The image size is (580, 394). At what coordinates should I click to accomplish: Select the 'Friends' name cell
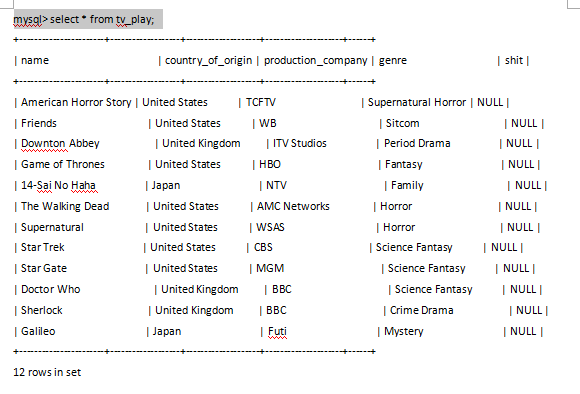coord(39,123)
